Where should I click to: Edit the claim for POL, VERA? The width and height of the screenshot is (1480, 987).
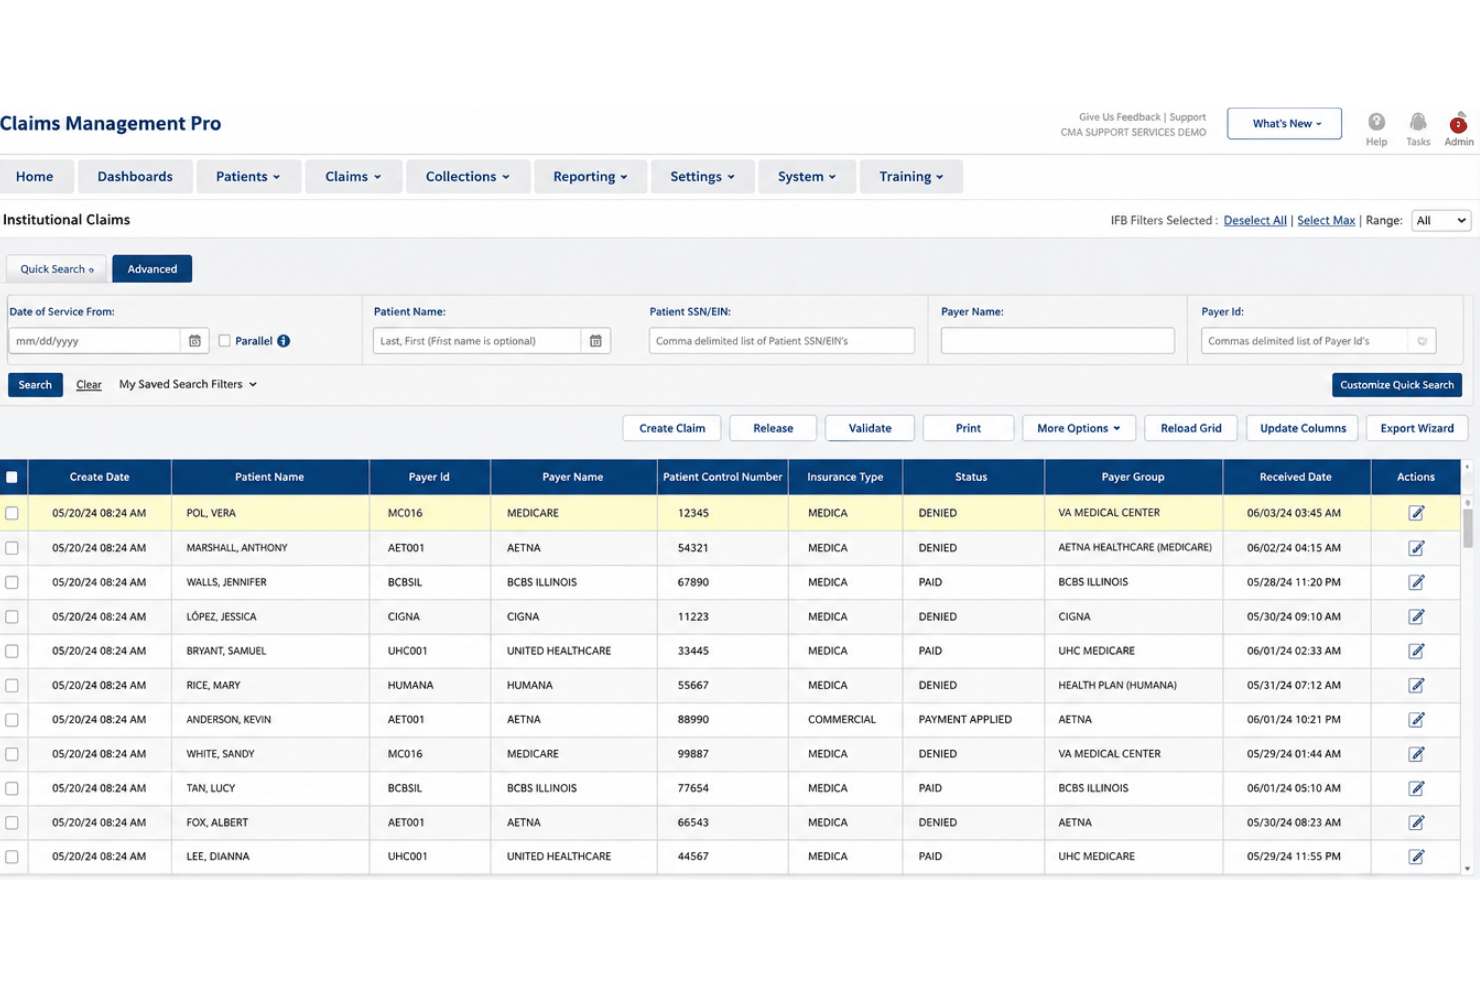coord(1416,513)
